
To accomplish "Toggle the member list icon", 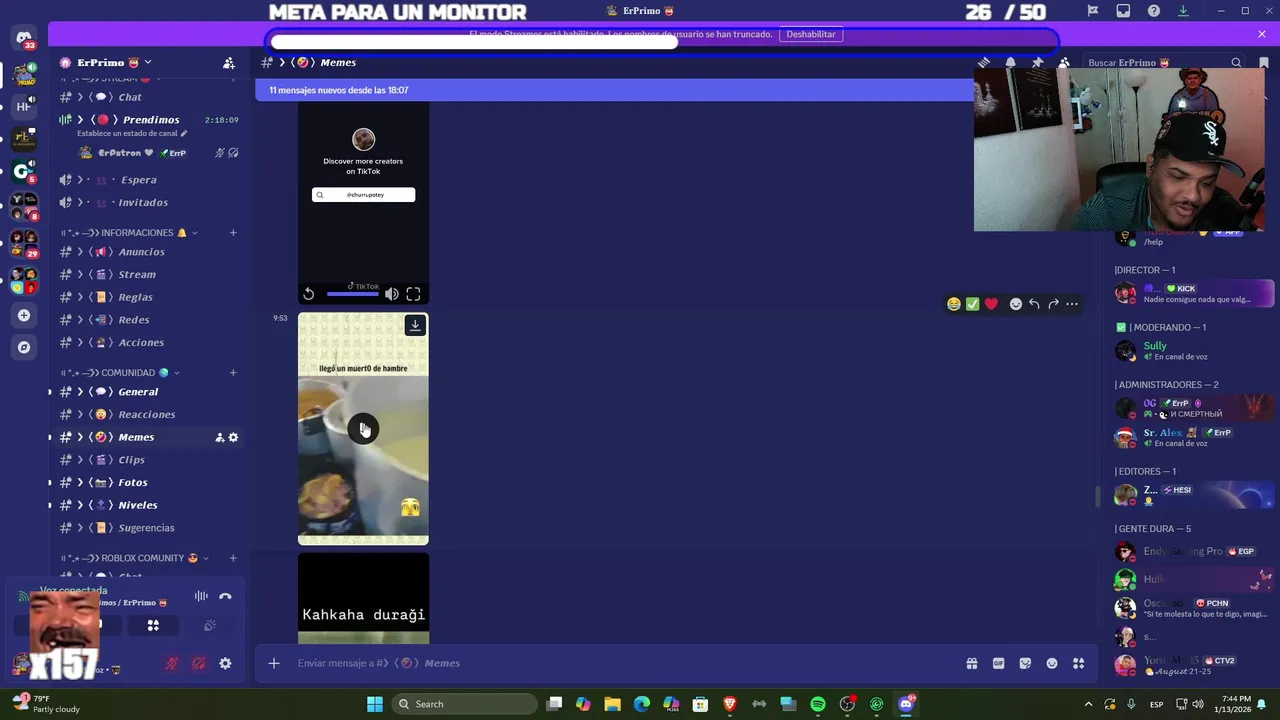I will [1064, 62].
